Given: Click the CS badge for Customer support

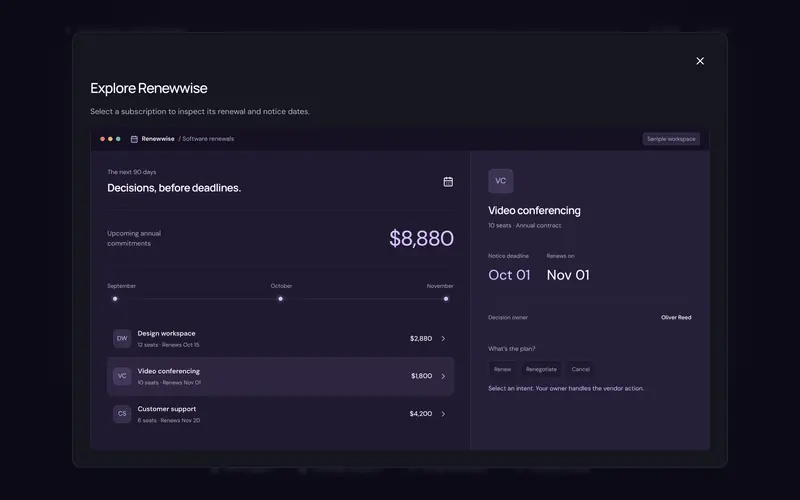Looking at the screenshot, I should coord(122,414).
